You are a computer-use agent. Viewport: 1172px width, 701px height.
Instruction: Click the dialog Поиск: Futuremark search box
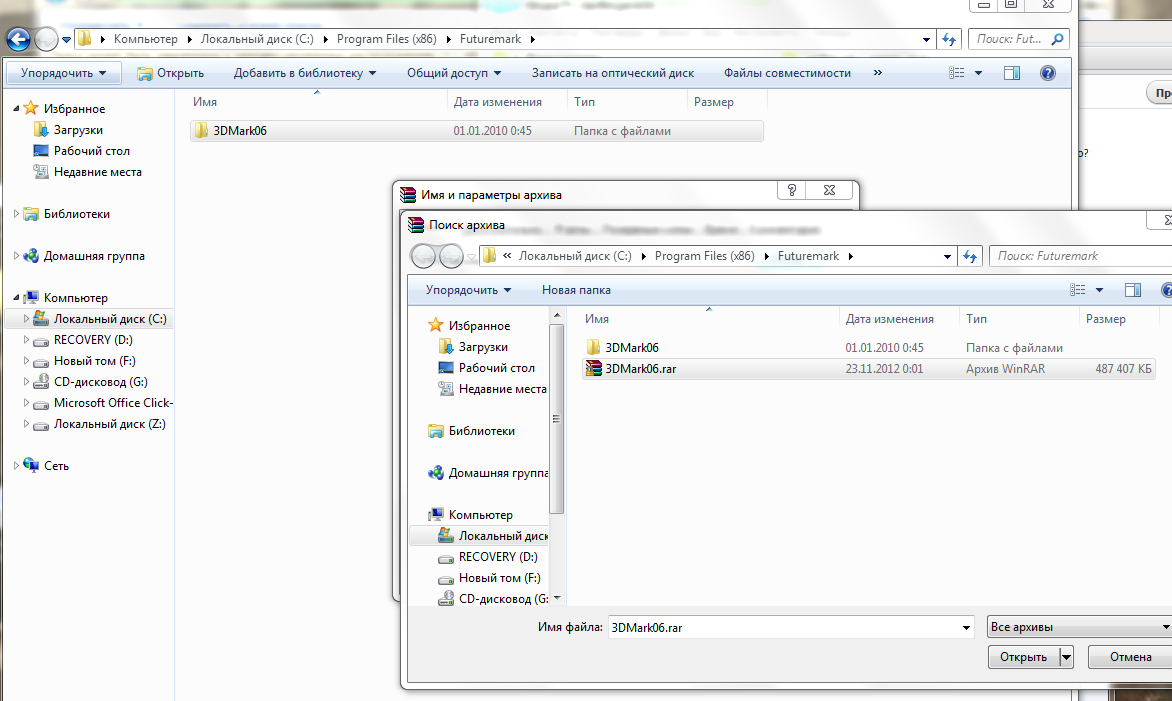point(1080,256)
